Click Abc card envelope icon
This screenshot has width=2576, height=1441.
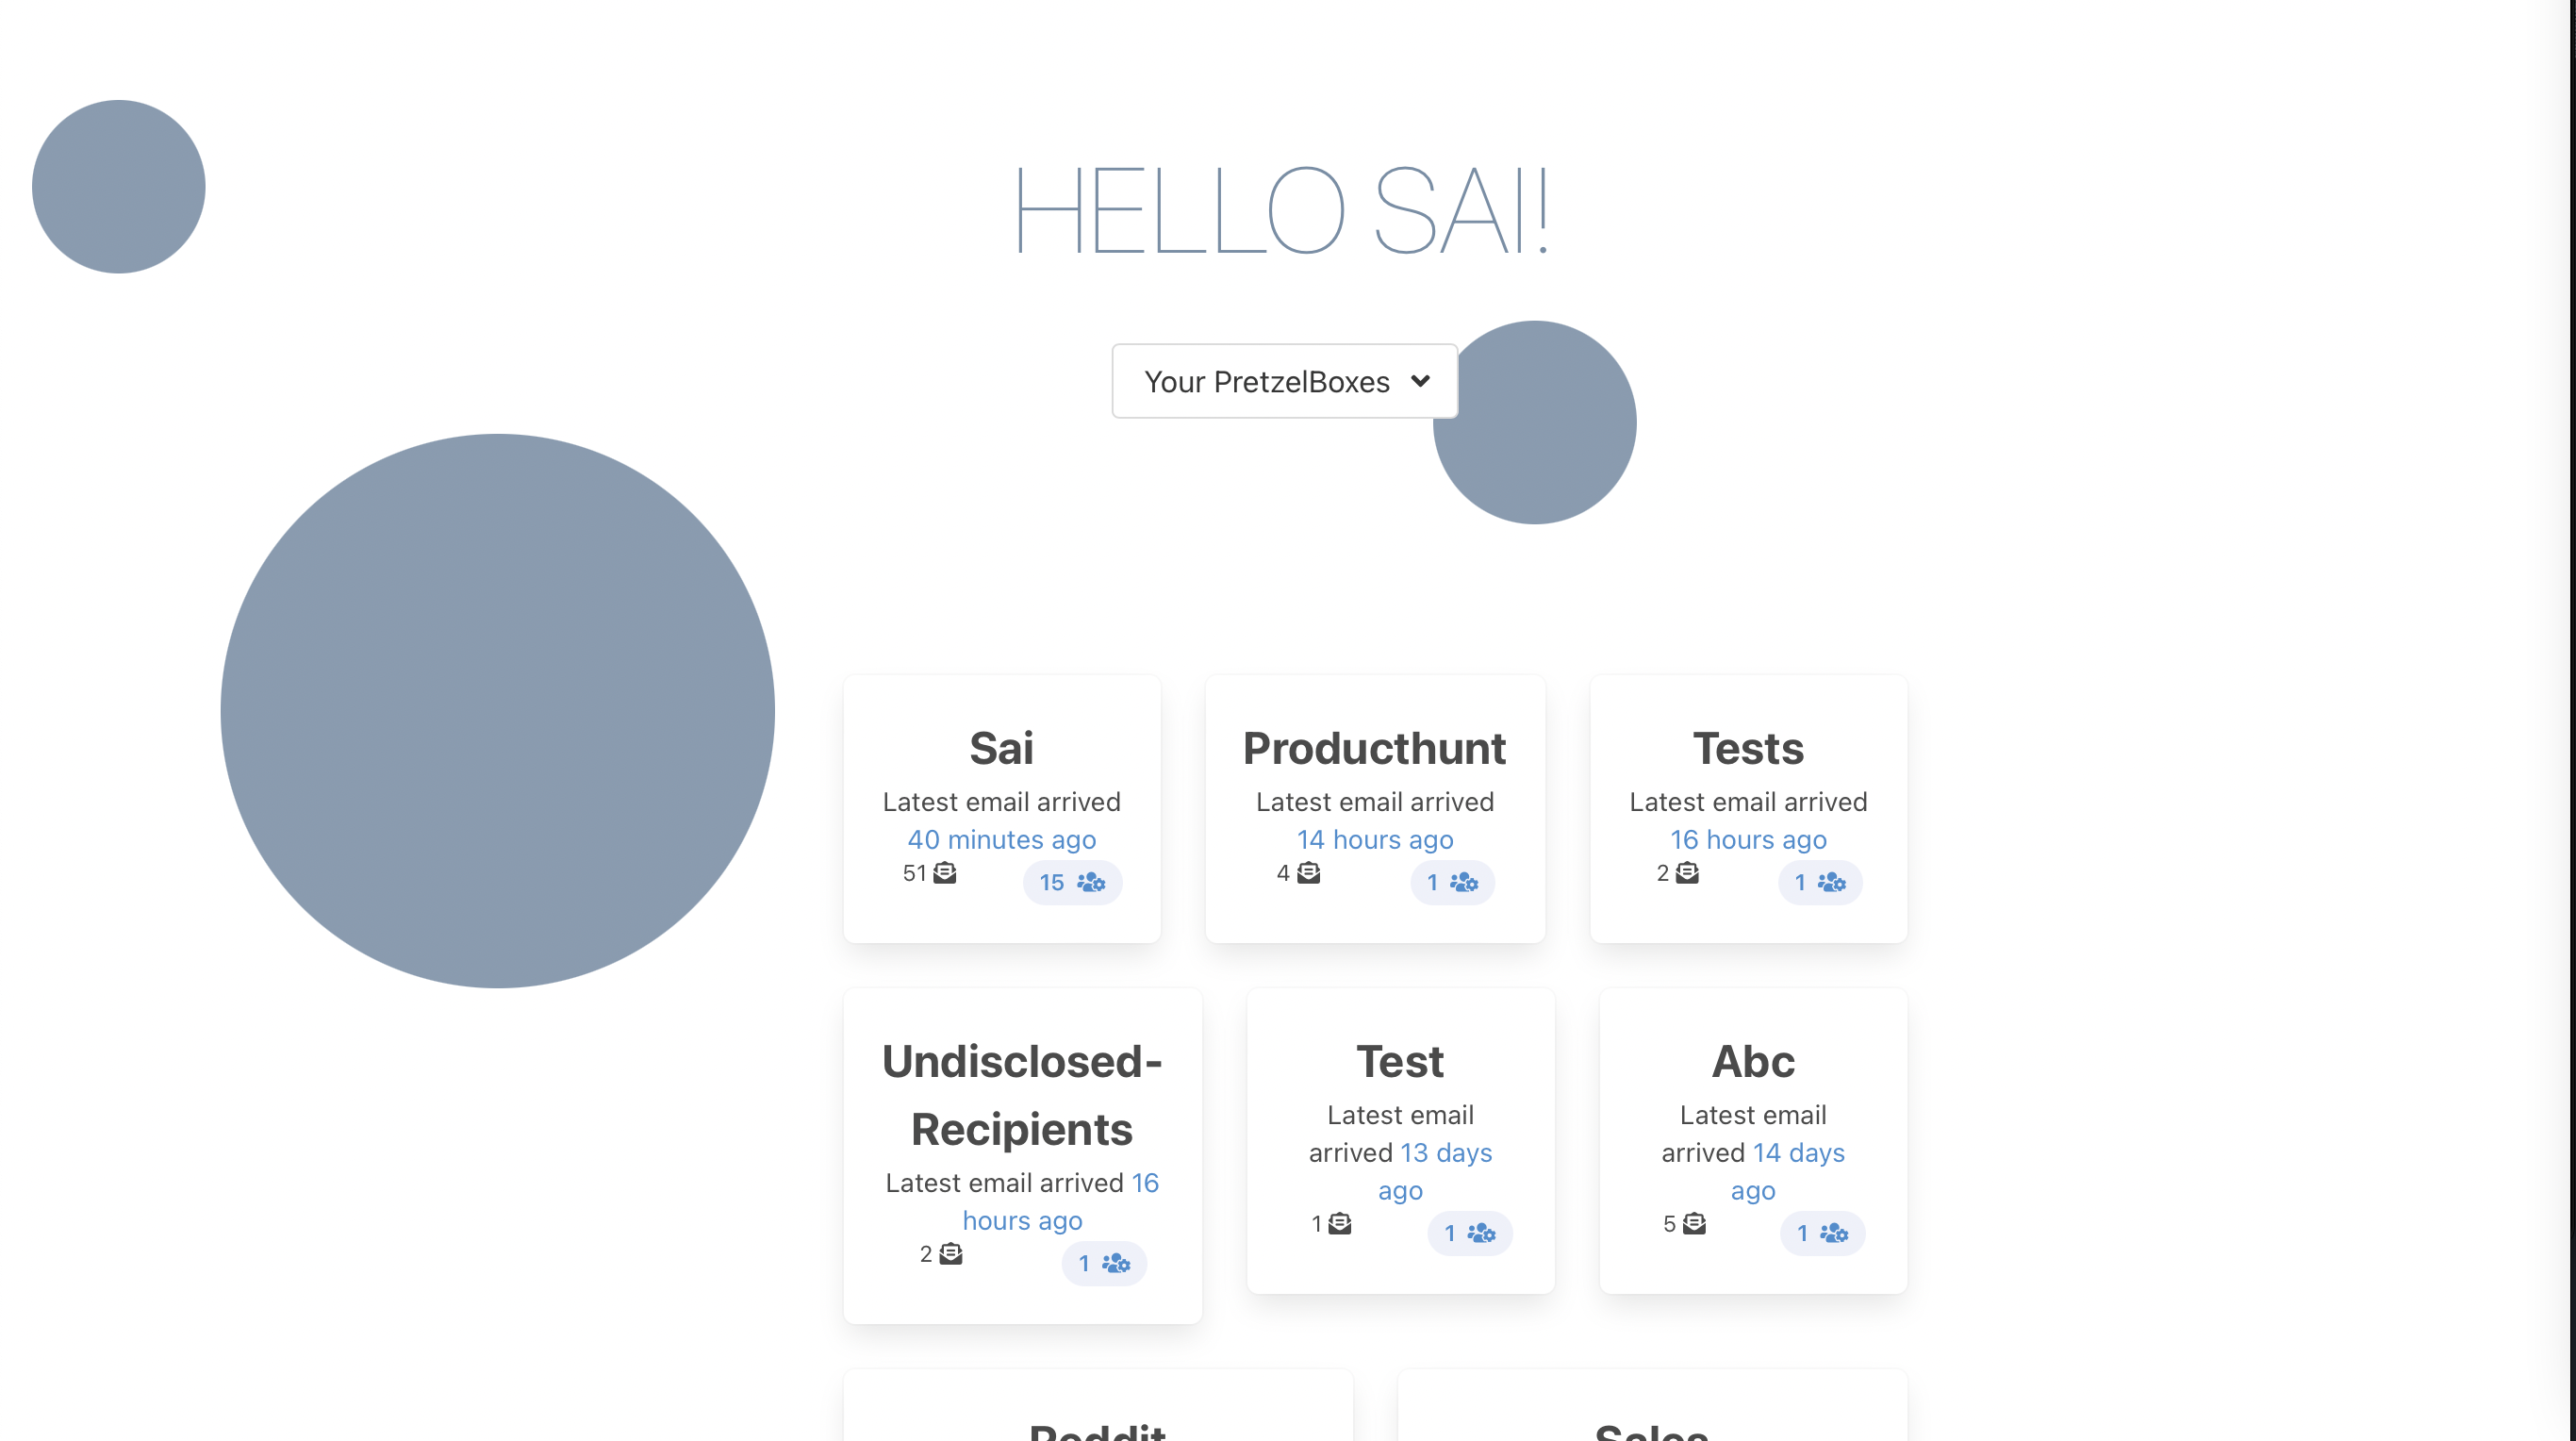pyautogui.click(x=1694, y=1224)
